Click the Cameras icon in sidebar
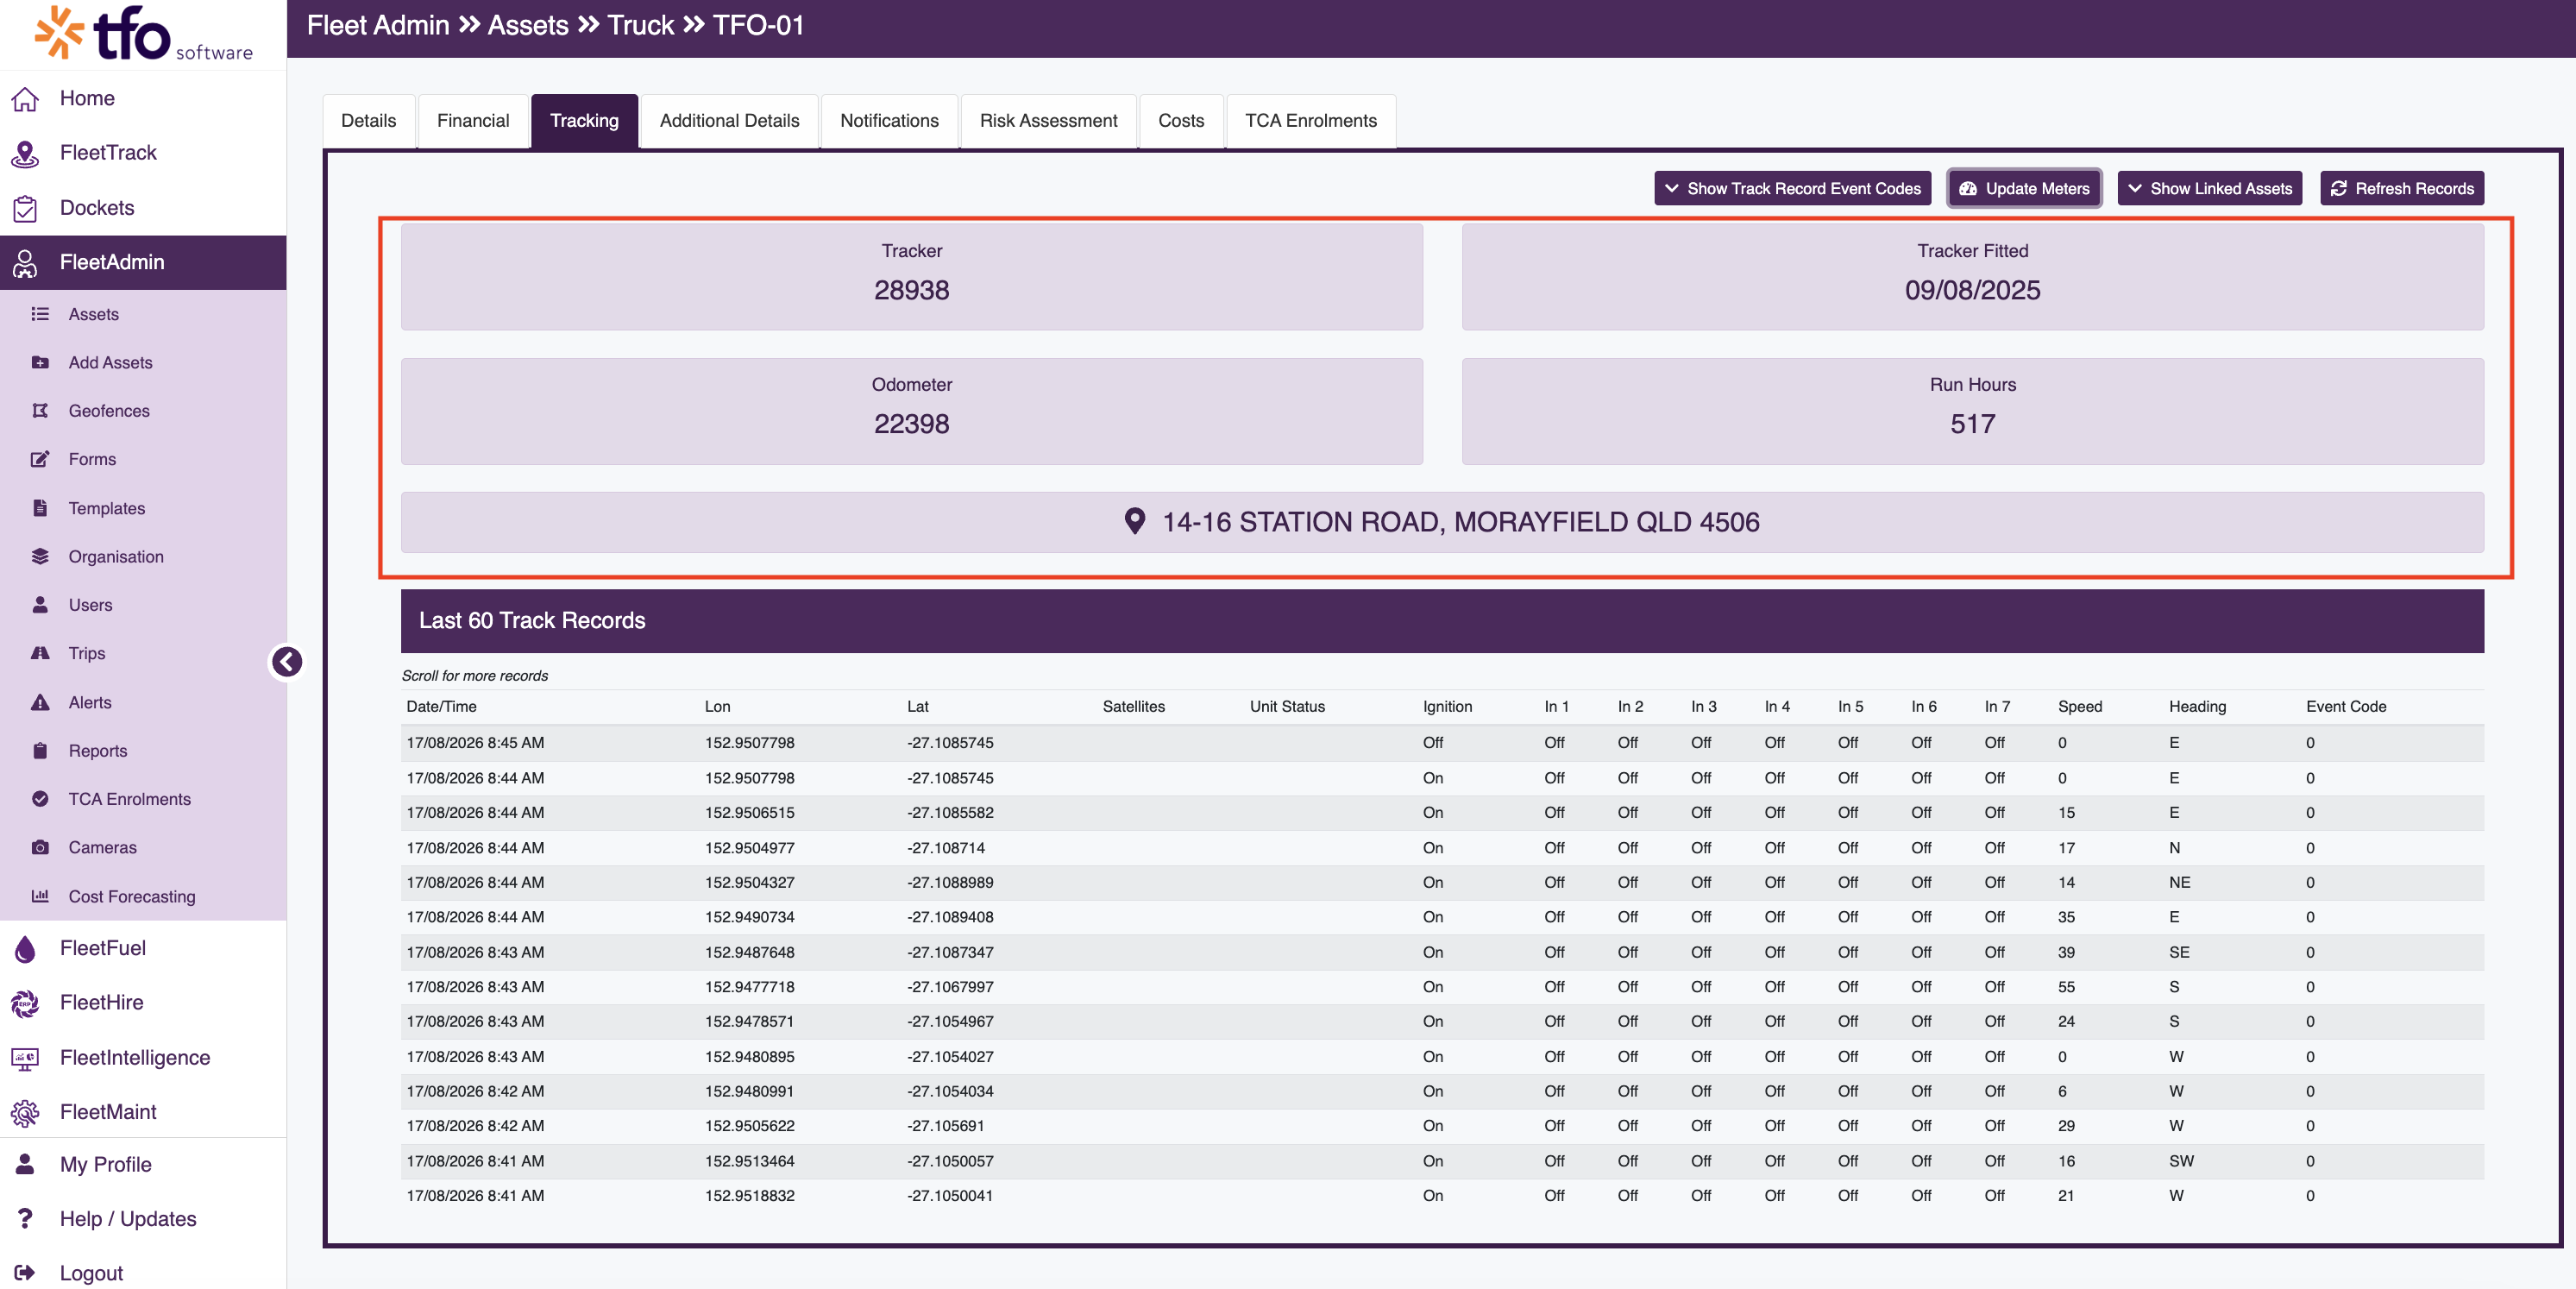 click(40, 847)
